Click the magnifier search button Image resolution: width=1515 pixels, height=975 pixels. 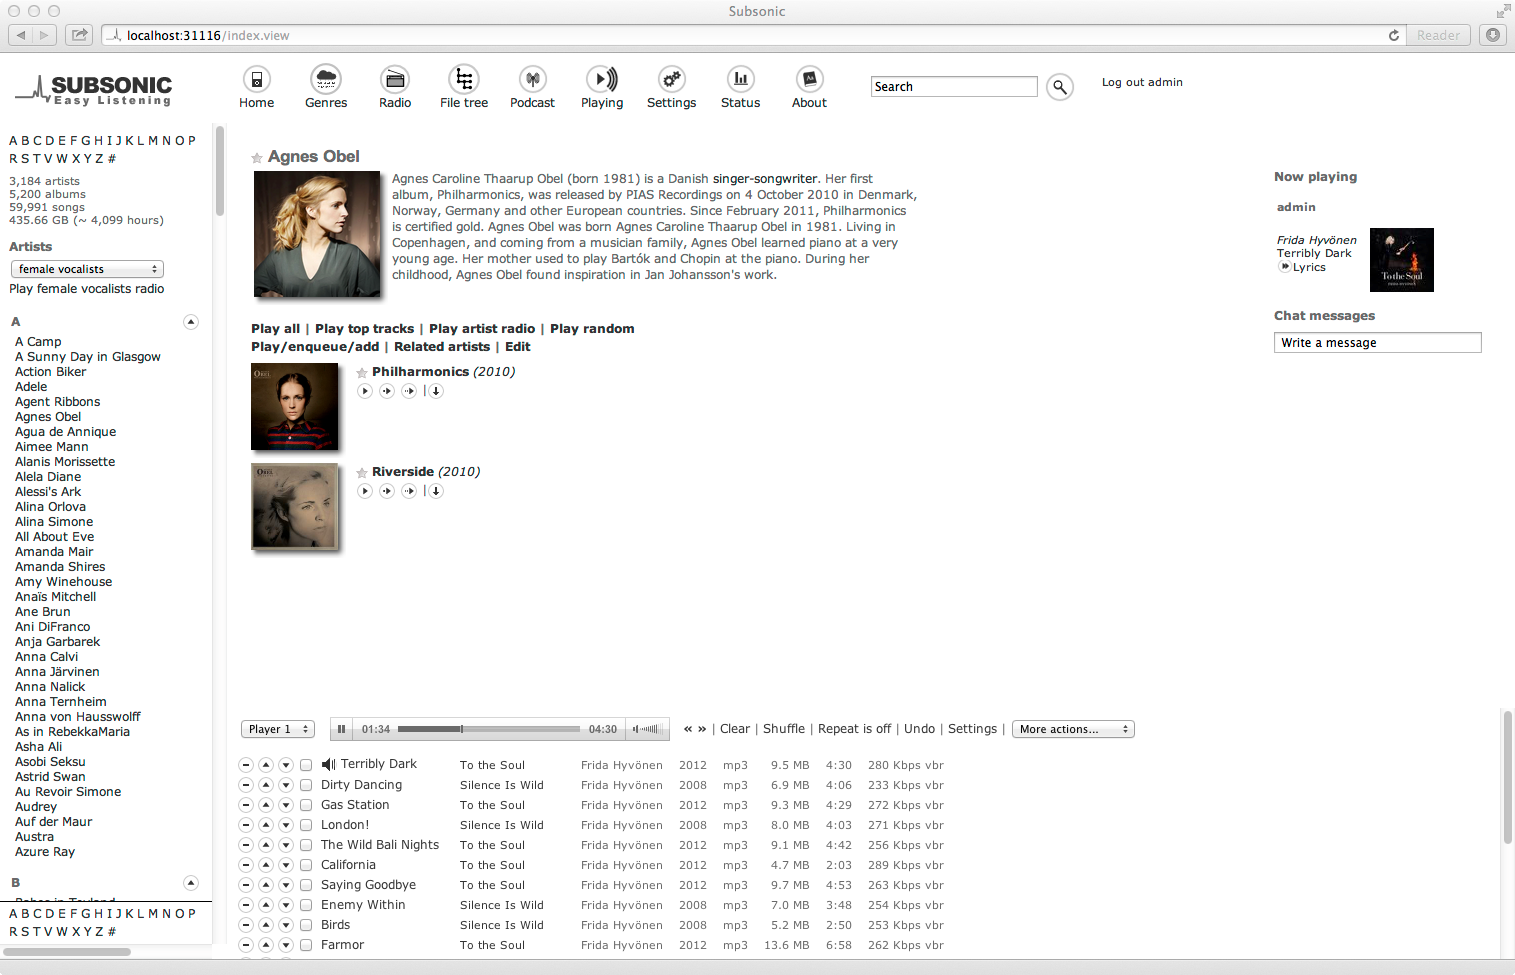[1060, 87]
